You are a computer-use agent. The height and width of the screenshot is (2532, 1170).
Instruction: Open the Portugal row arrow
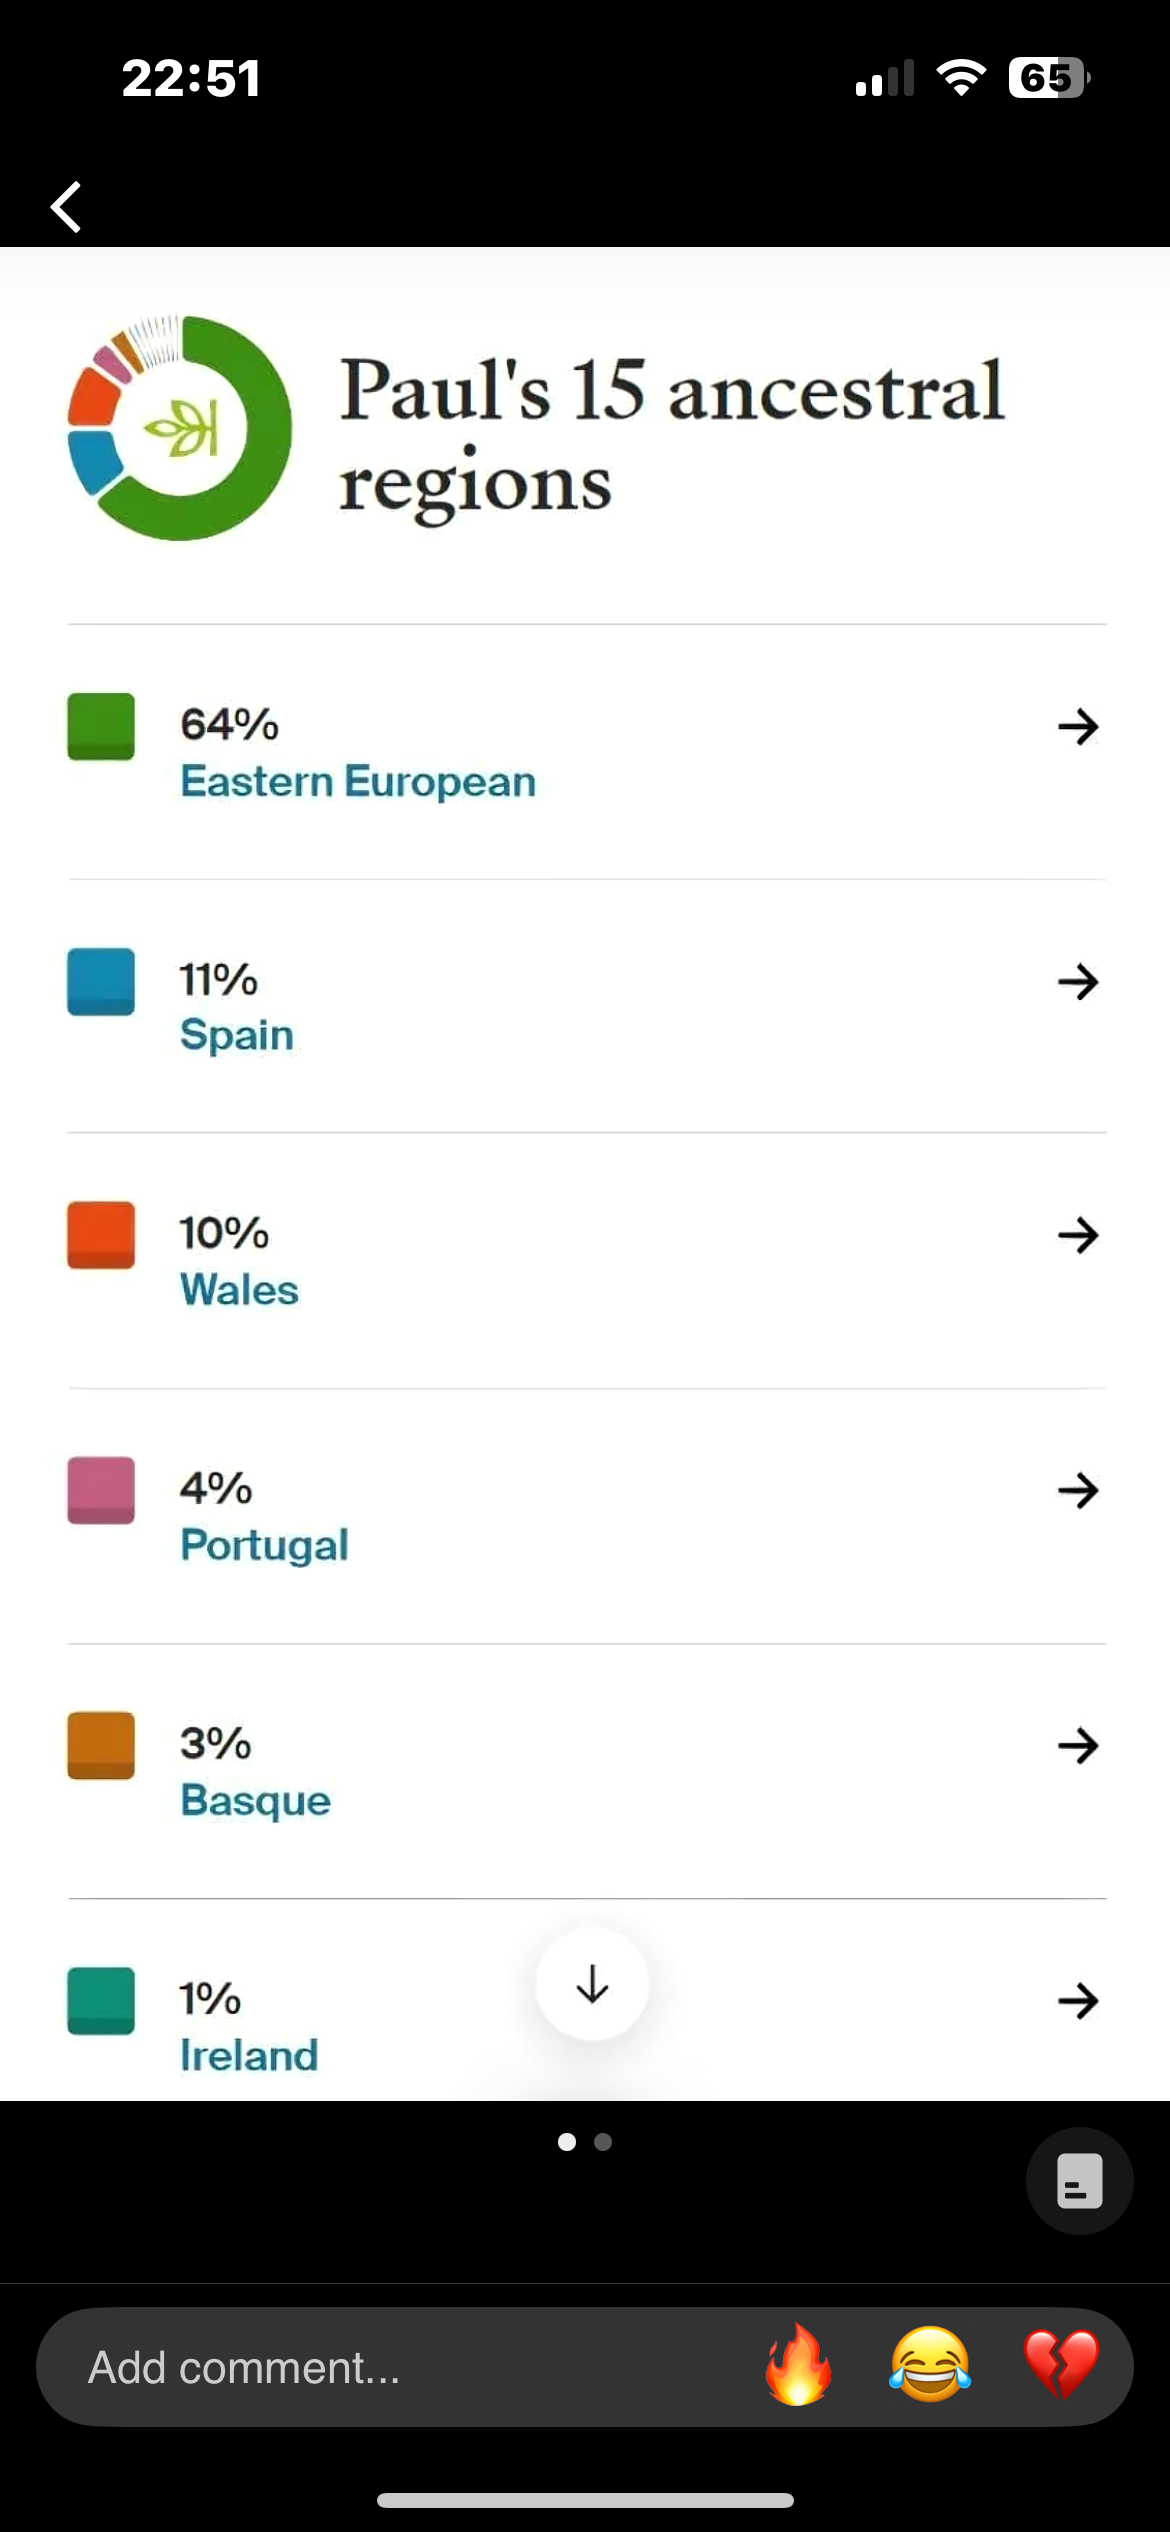coord(1079,1491)
